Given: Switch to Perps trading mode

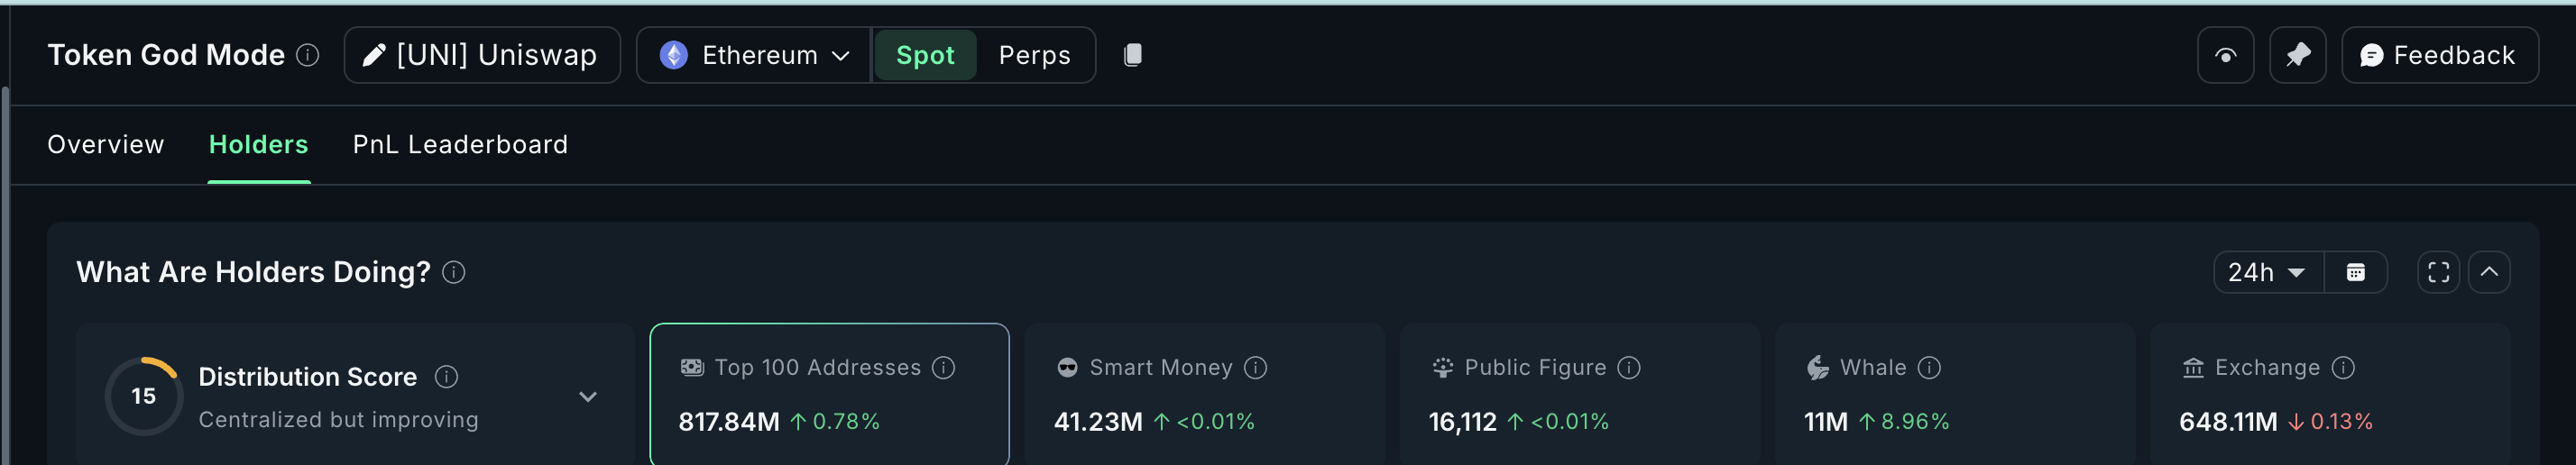Looking at the screenshot, I should tap(1034, 55).
